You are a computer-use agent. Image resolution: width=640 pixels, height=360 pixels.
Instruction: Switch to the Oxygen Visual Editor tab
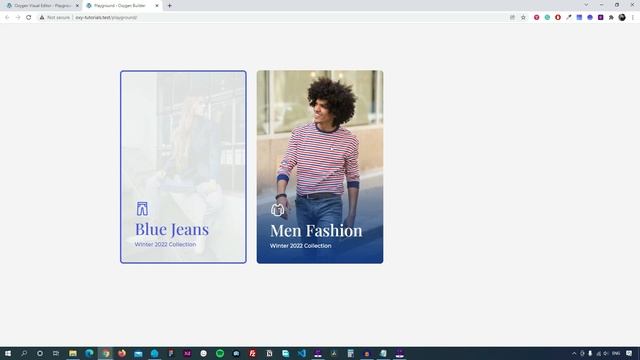tap(42, 6)
